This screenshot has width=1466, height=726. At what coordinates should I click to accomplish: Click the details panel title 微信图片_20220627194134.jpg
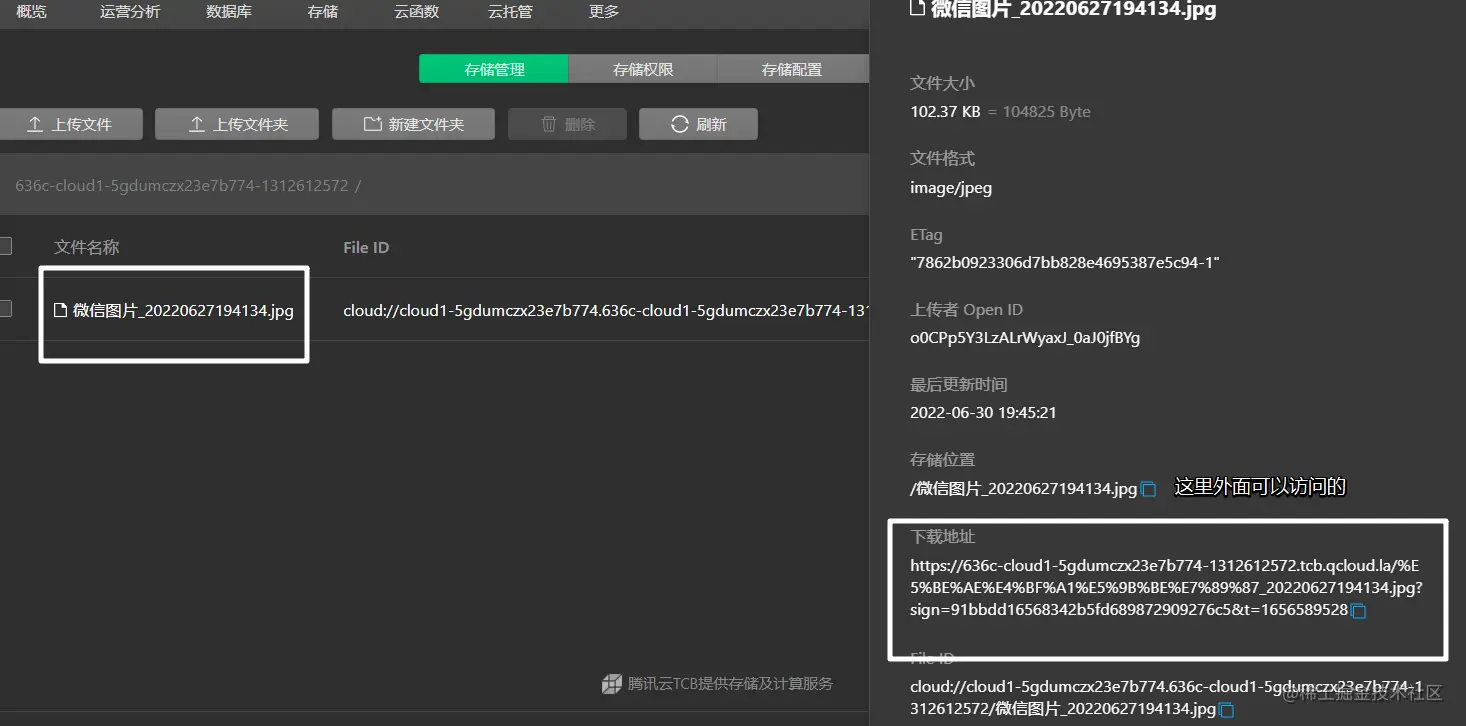1074,10
